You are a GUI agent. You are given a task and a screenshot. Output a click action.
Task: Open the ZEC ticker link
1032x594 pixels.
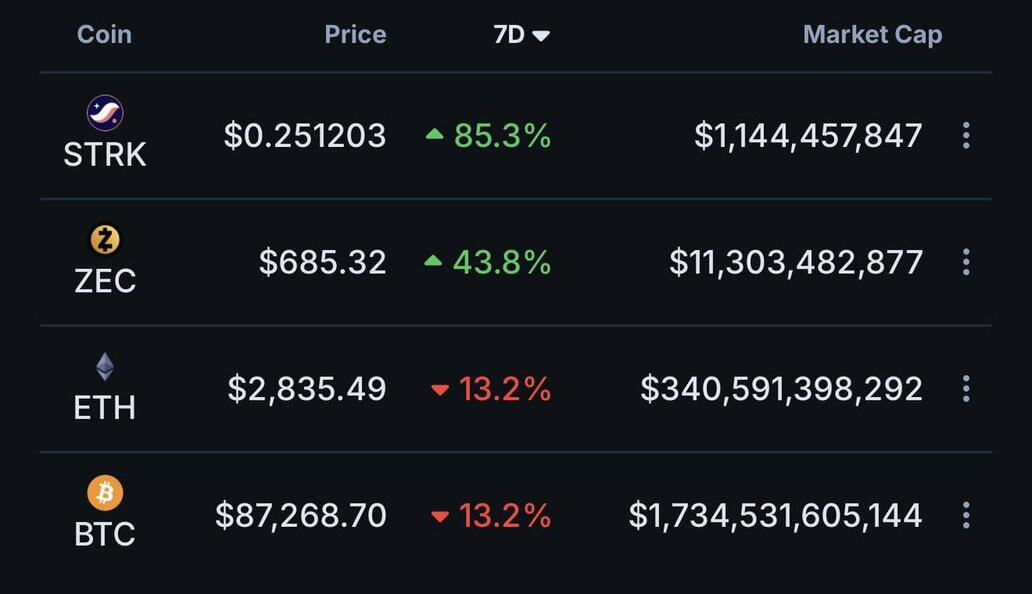click(x=105, y=281)
